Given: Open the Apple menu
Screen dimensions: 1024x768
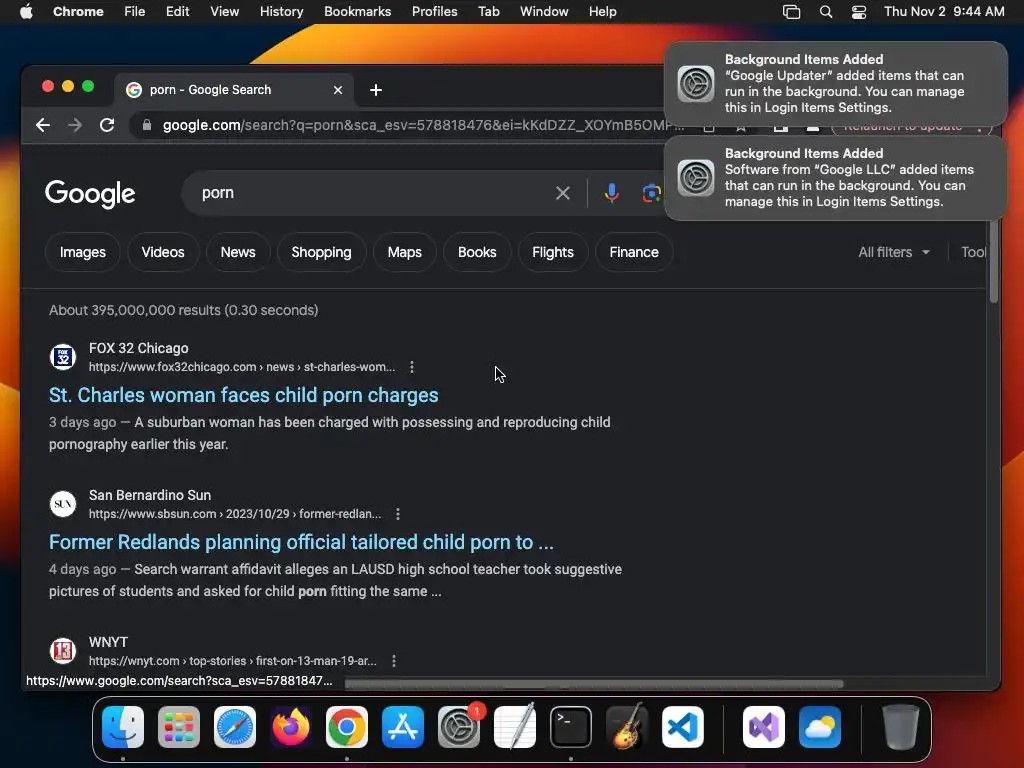Looking at the screenshot, I should point(26,12).
